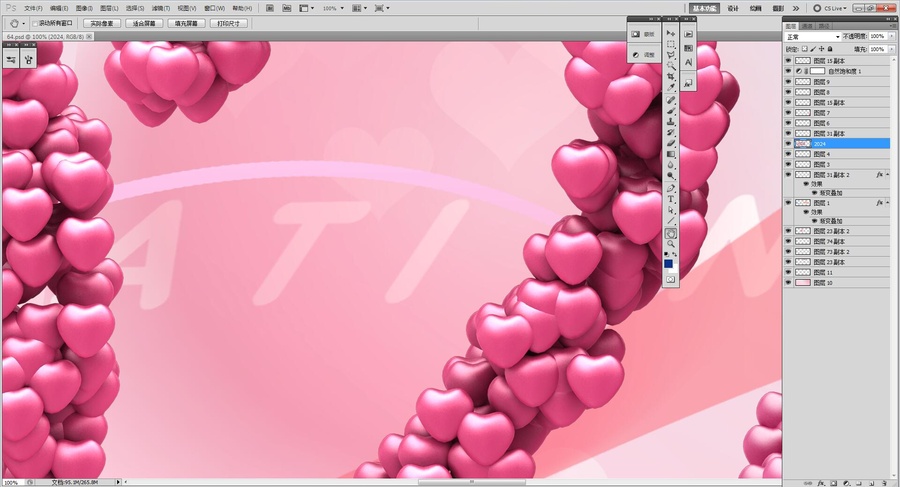Select the Horizontal Type tool

click(x=670, y=200)
